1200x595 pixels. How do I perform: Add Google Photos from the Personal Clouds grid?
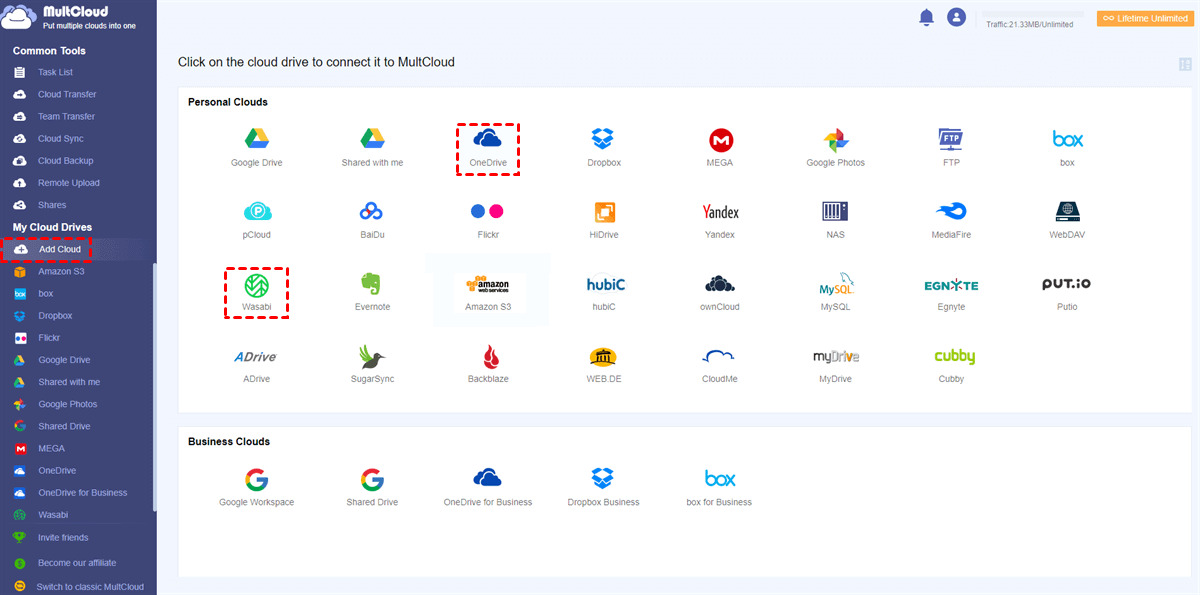[x=836, y=146]
